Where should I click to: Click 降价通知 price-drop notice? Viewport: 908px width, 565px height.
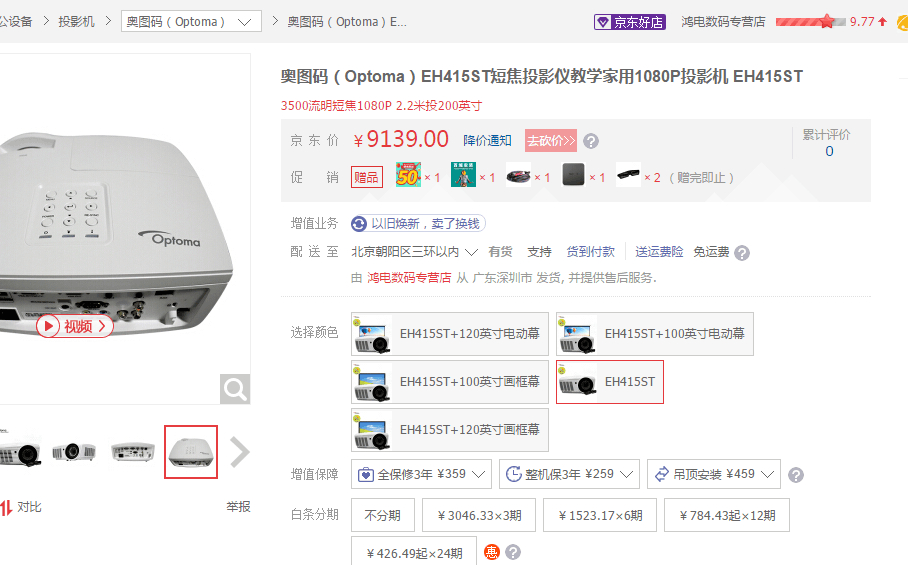click(487, 141)
